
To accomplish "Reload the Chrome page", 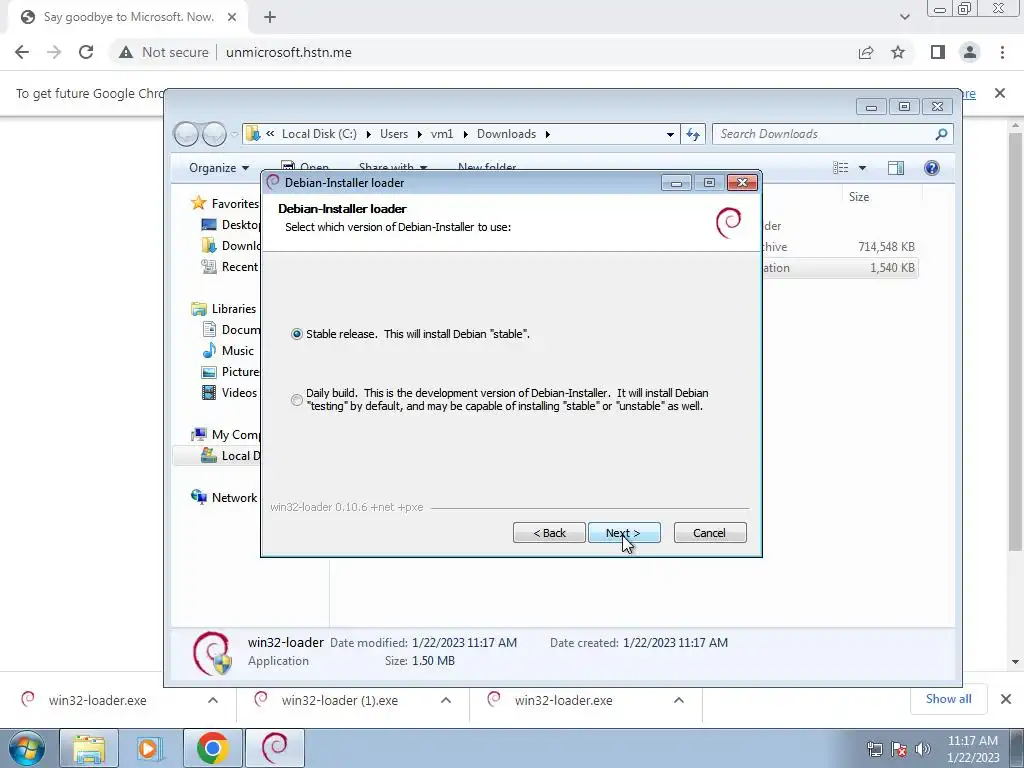I will point(86,52).
